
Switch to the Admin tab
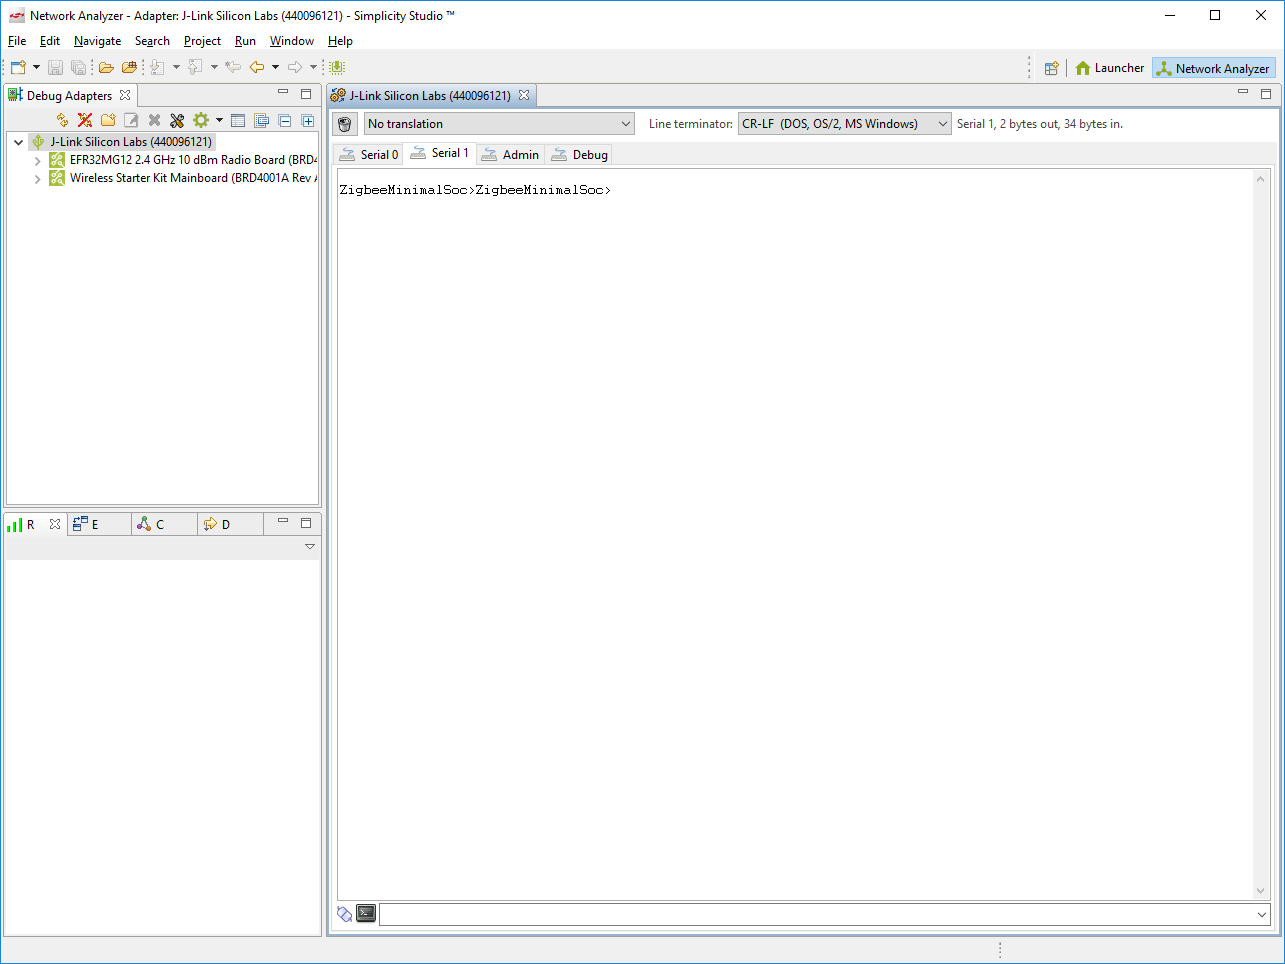click(511, 154)
